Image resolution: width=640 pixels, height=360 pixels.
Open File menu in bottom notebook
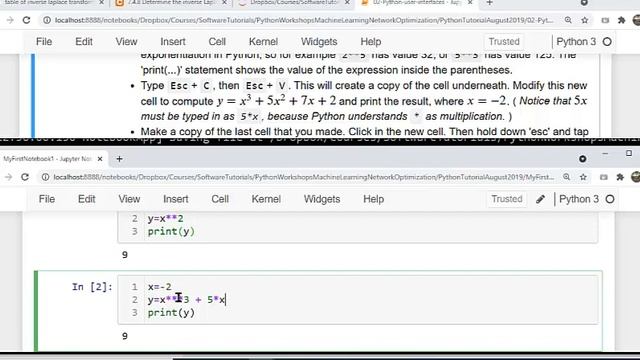tap(47, 199)
